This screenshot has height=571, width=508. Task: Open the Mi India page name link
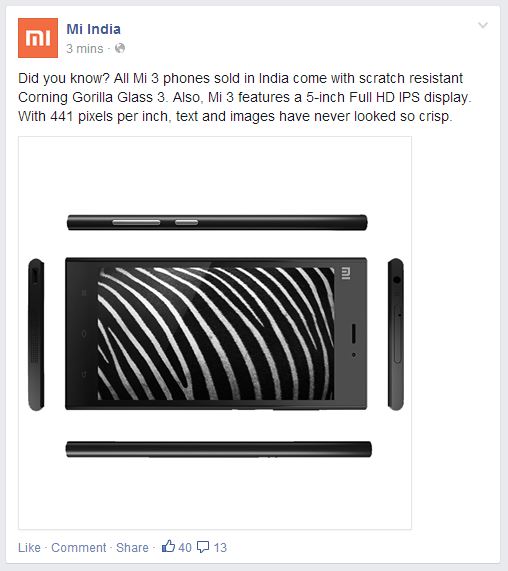point(94,29)
